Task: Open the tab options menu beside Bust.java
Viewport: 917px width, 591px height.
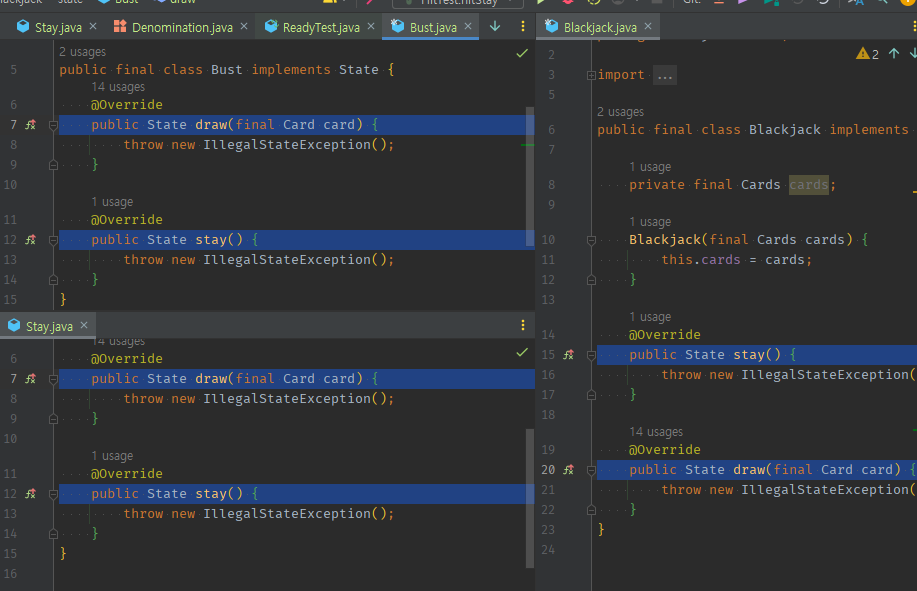Action: (x=523, y=26)
